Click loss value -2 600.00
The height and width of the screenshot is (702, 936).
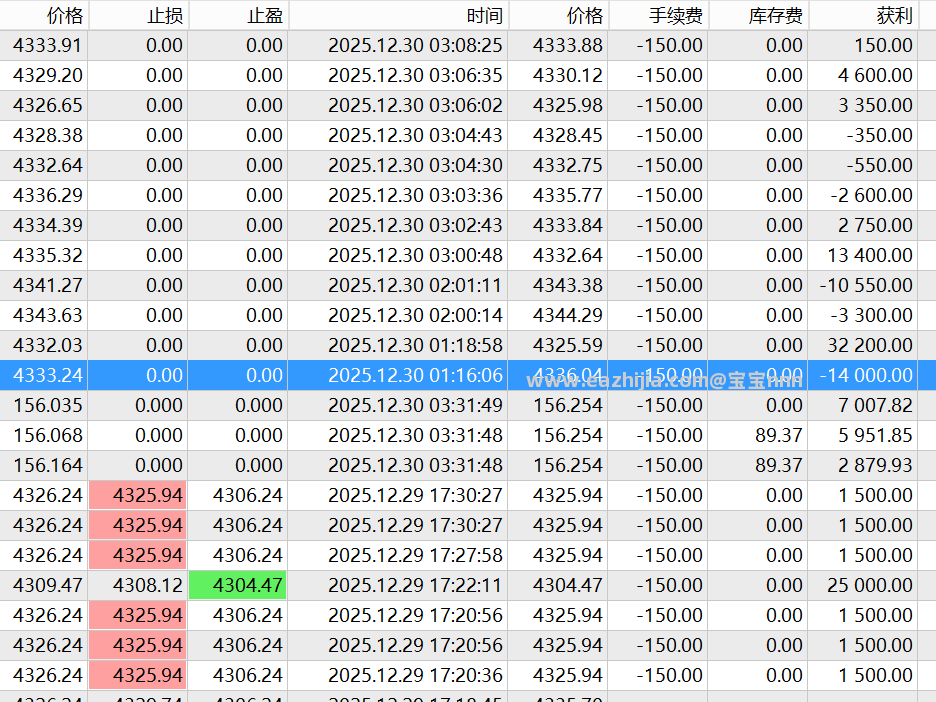click(x=872, y=195)
